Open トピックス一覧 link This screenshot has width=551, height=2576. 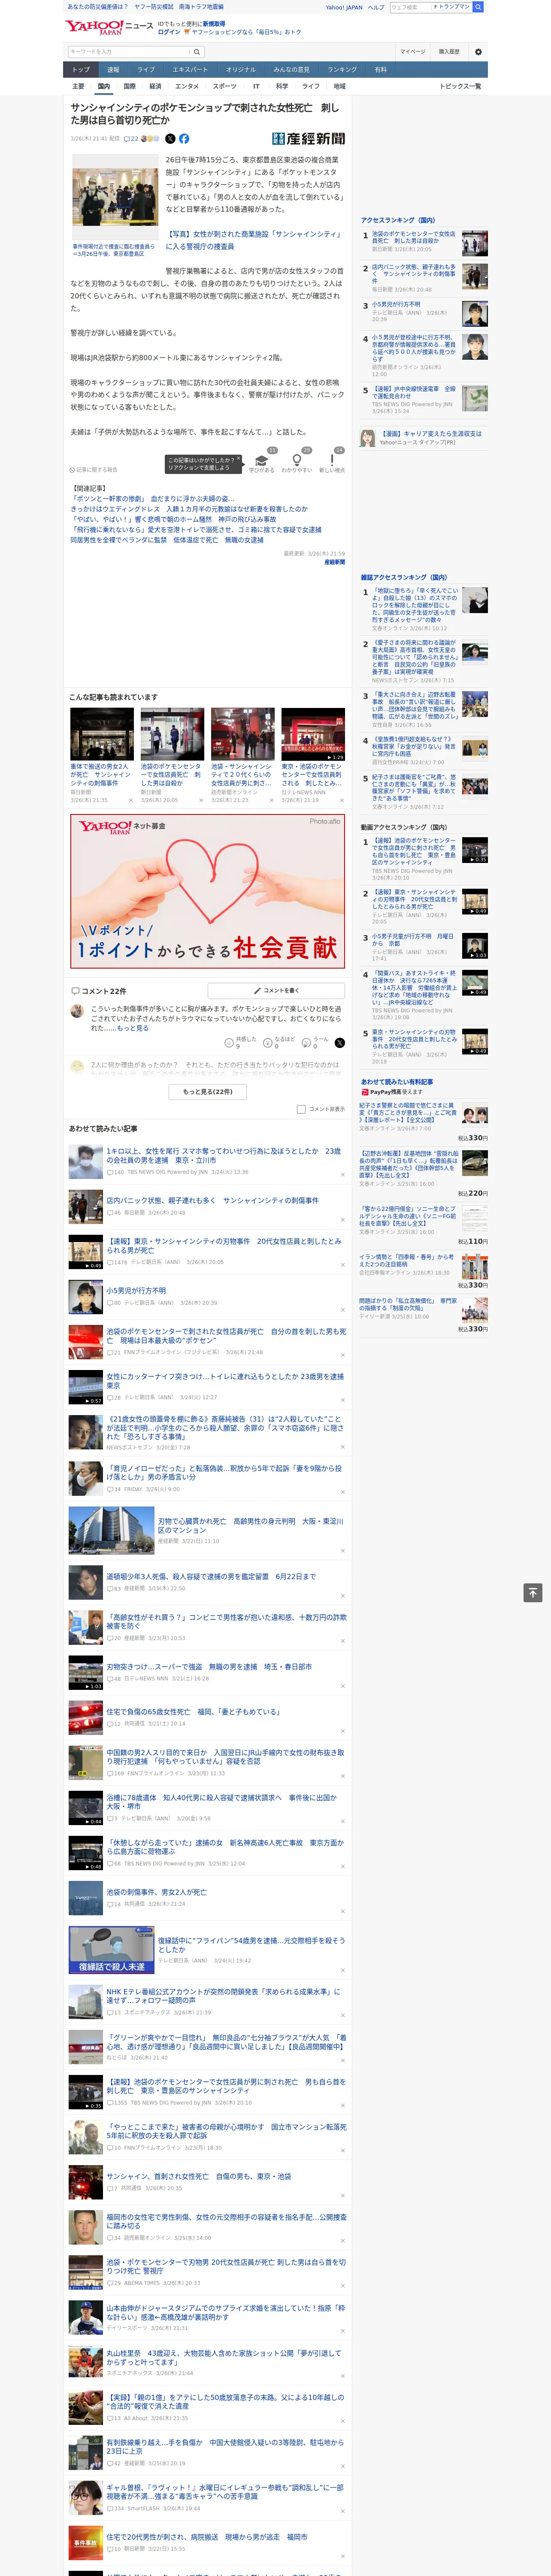[x=461, y=87]
